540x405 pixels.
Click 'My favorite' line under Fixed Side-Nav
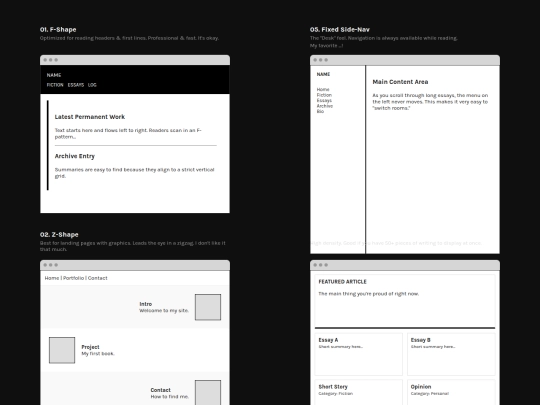326,45
